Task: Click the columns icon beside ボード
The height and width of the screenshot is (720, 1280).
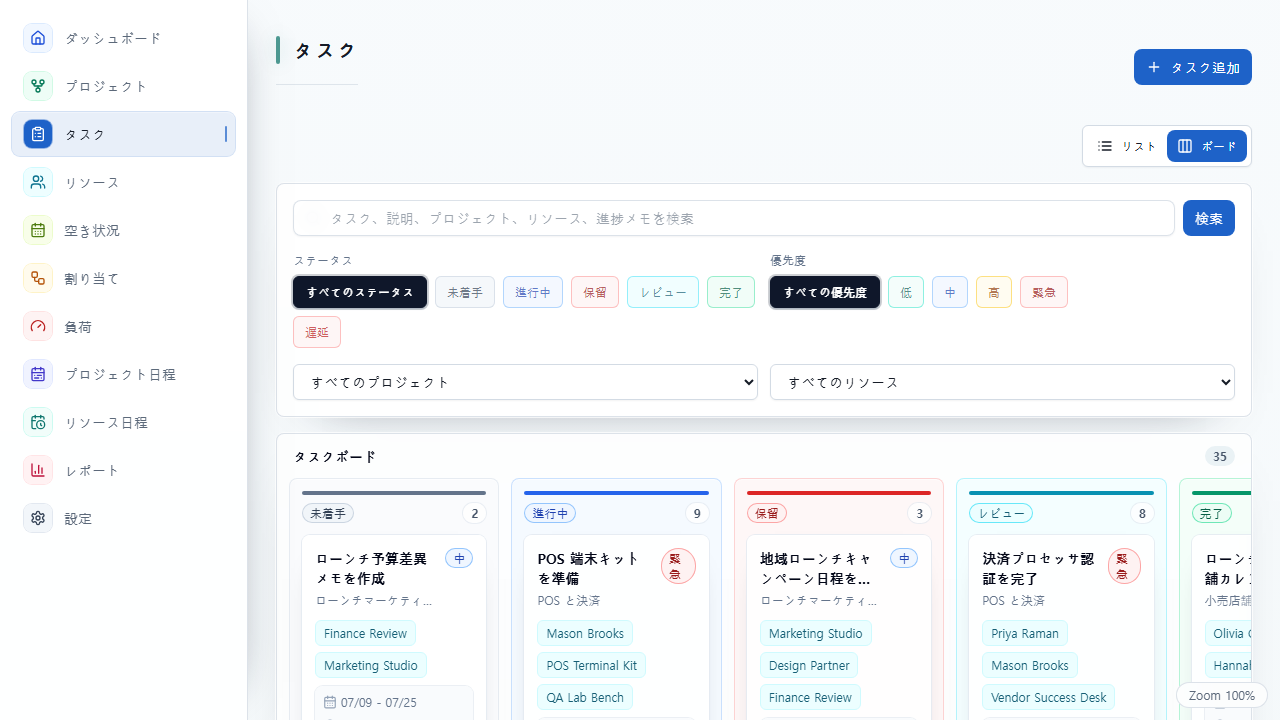Action: [1185, 146]
